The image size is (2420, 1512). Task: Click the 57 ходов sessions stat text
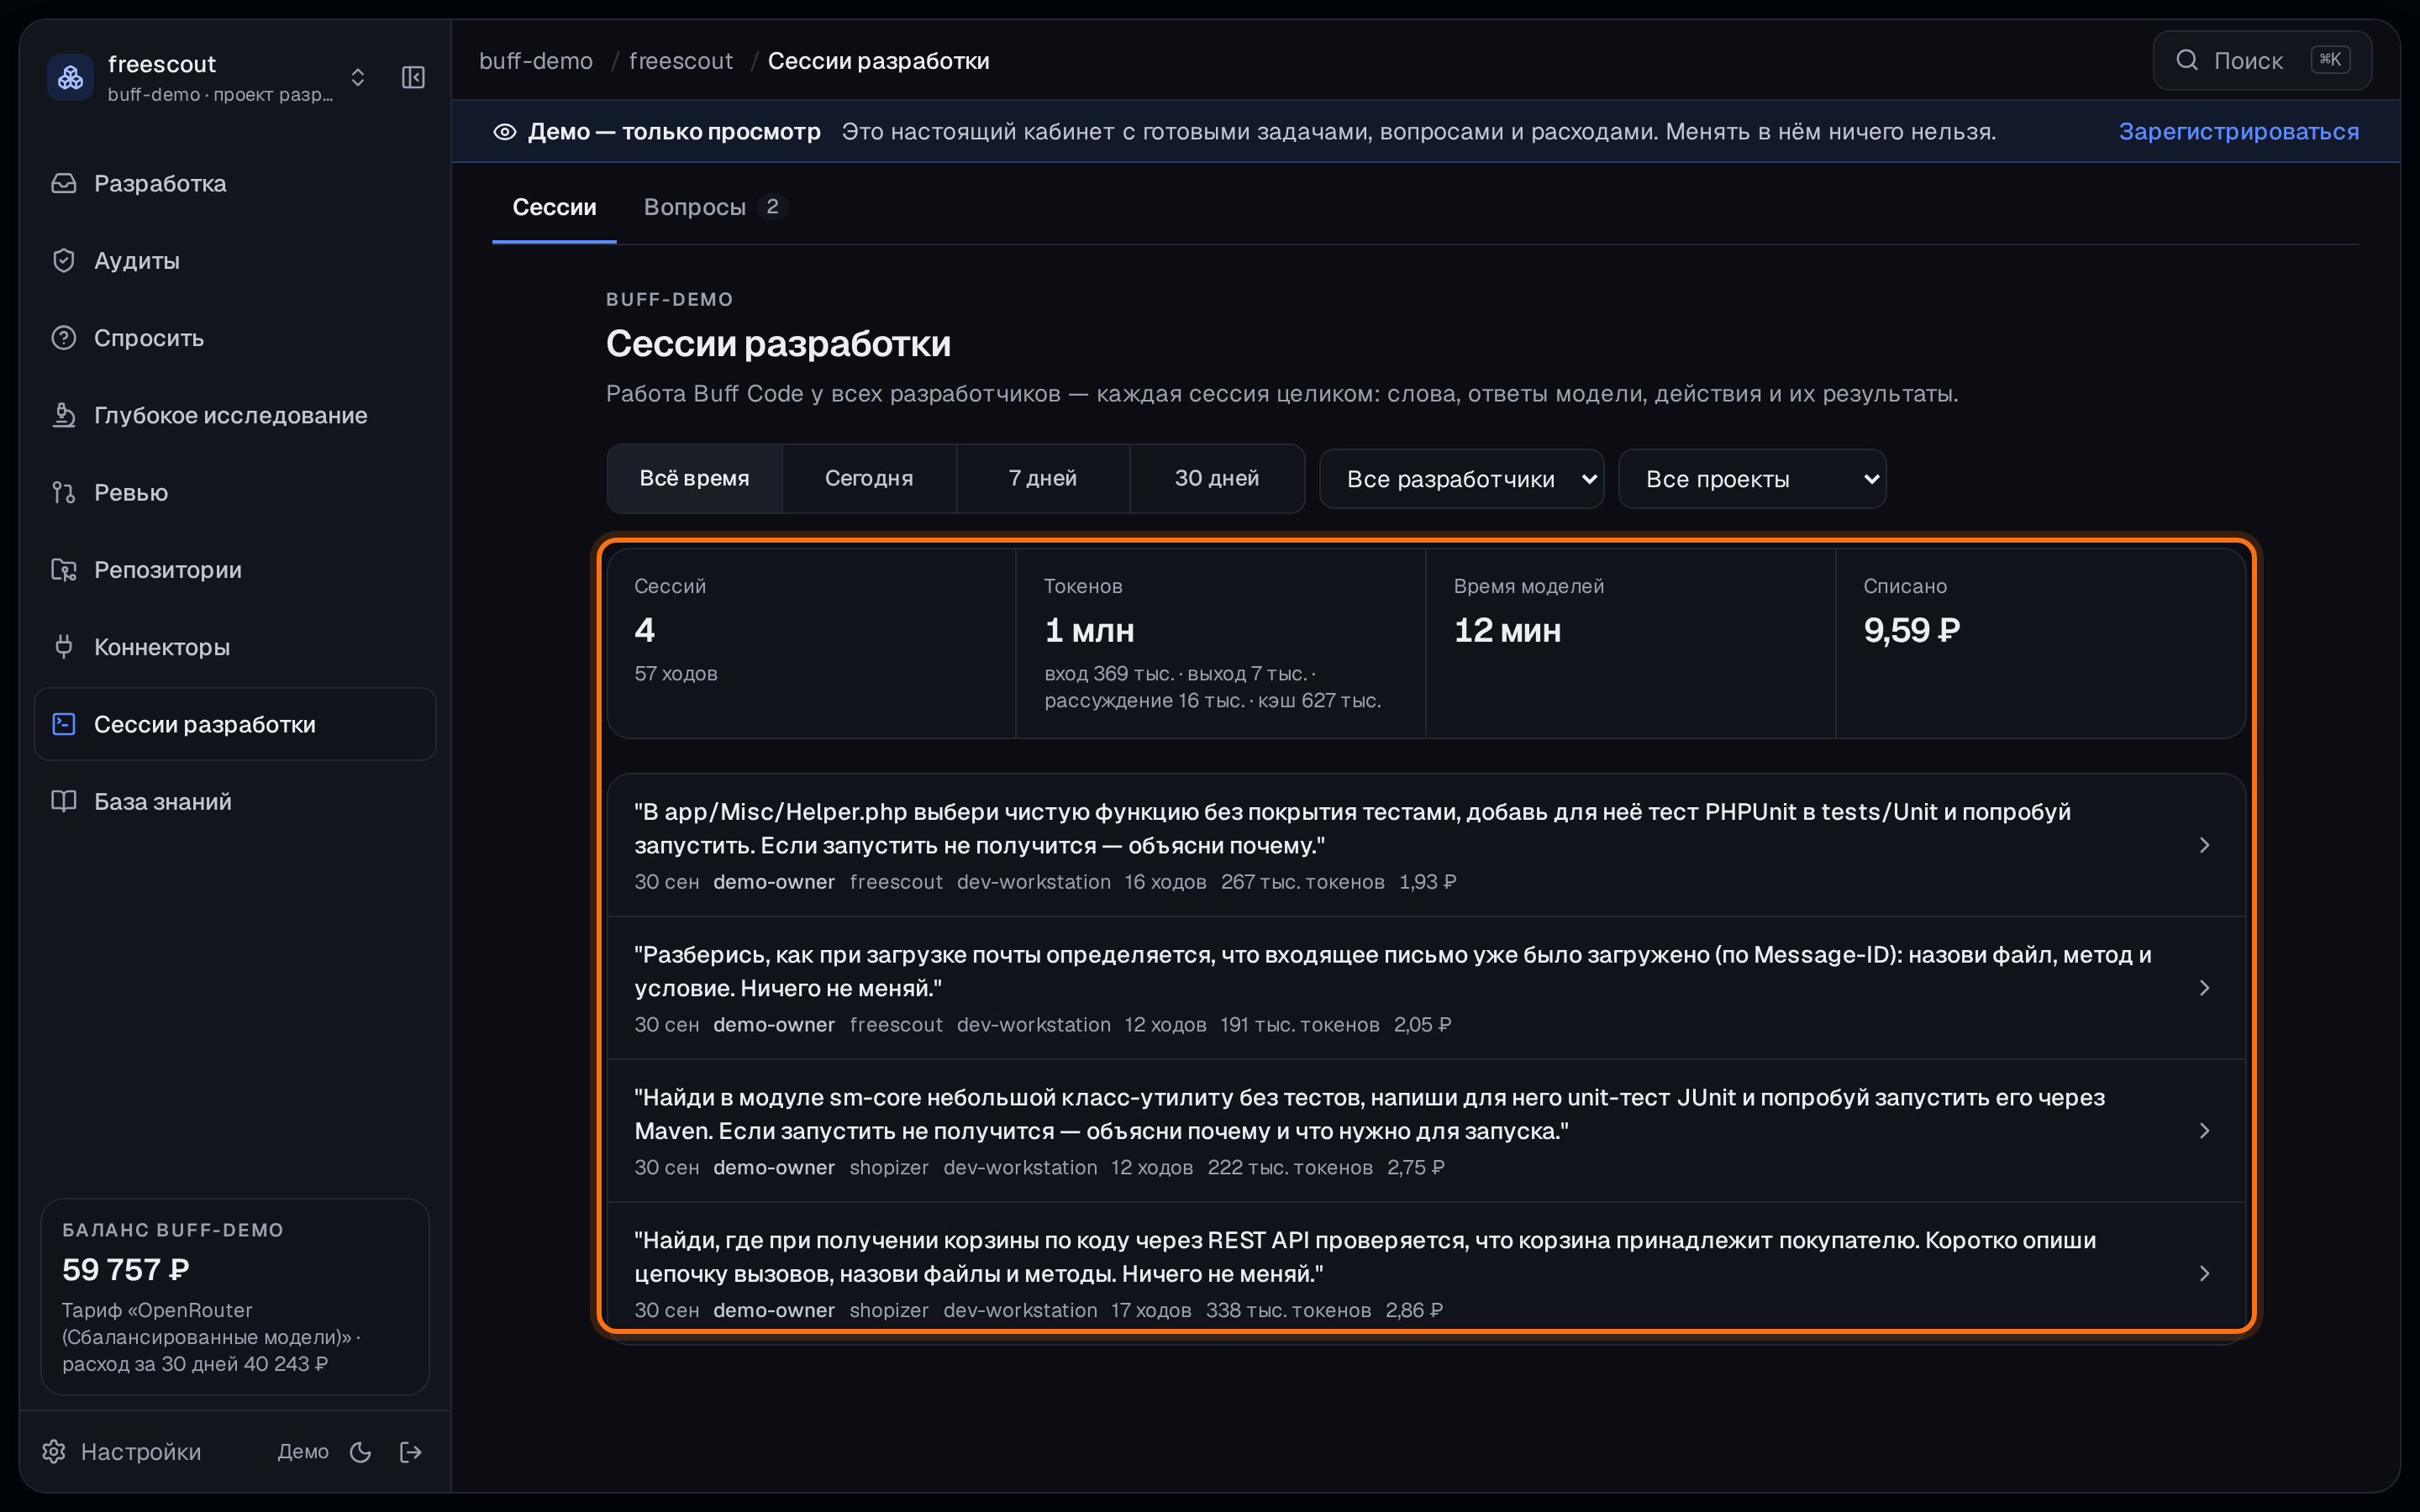(x=676, y=674)
